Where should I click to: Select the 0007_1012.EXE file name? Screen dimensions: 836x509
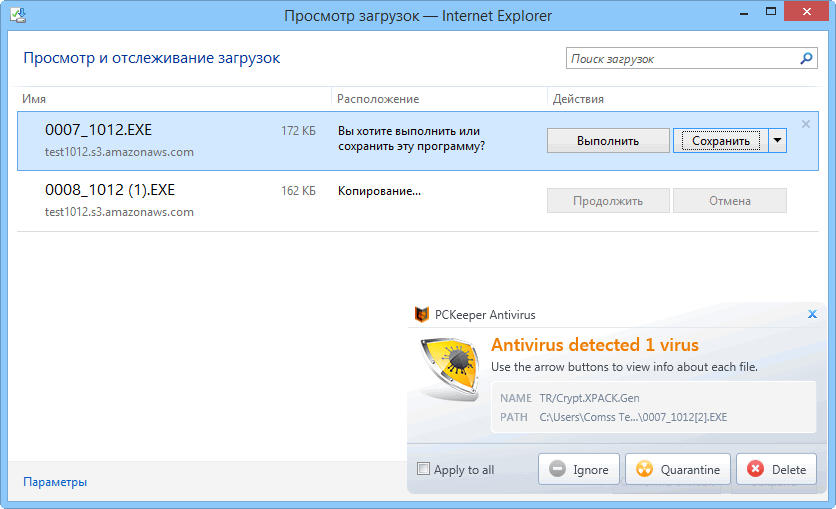[x=99, y=130]
